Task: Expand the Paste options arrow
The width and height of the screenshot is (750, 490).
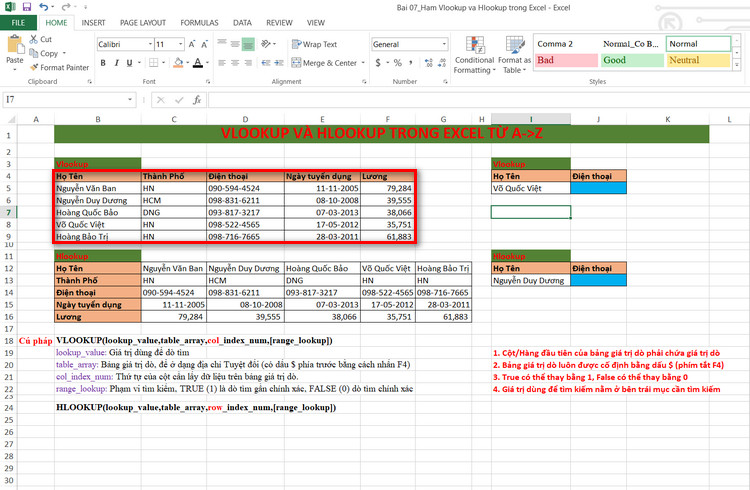Action: click(x=15, y=70)
